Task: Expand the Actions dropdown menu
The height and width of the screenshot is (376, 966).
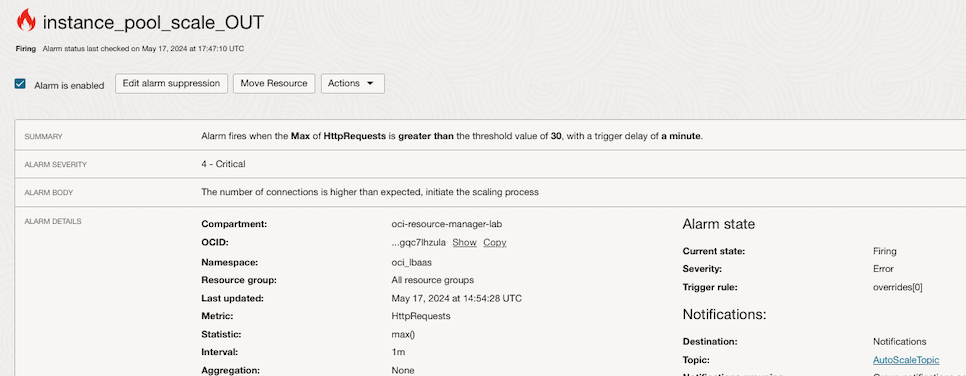Action: [352, 84]
